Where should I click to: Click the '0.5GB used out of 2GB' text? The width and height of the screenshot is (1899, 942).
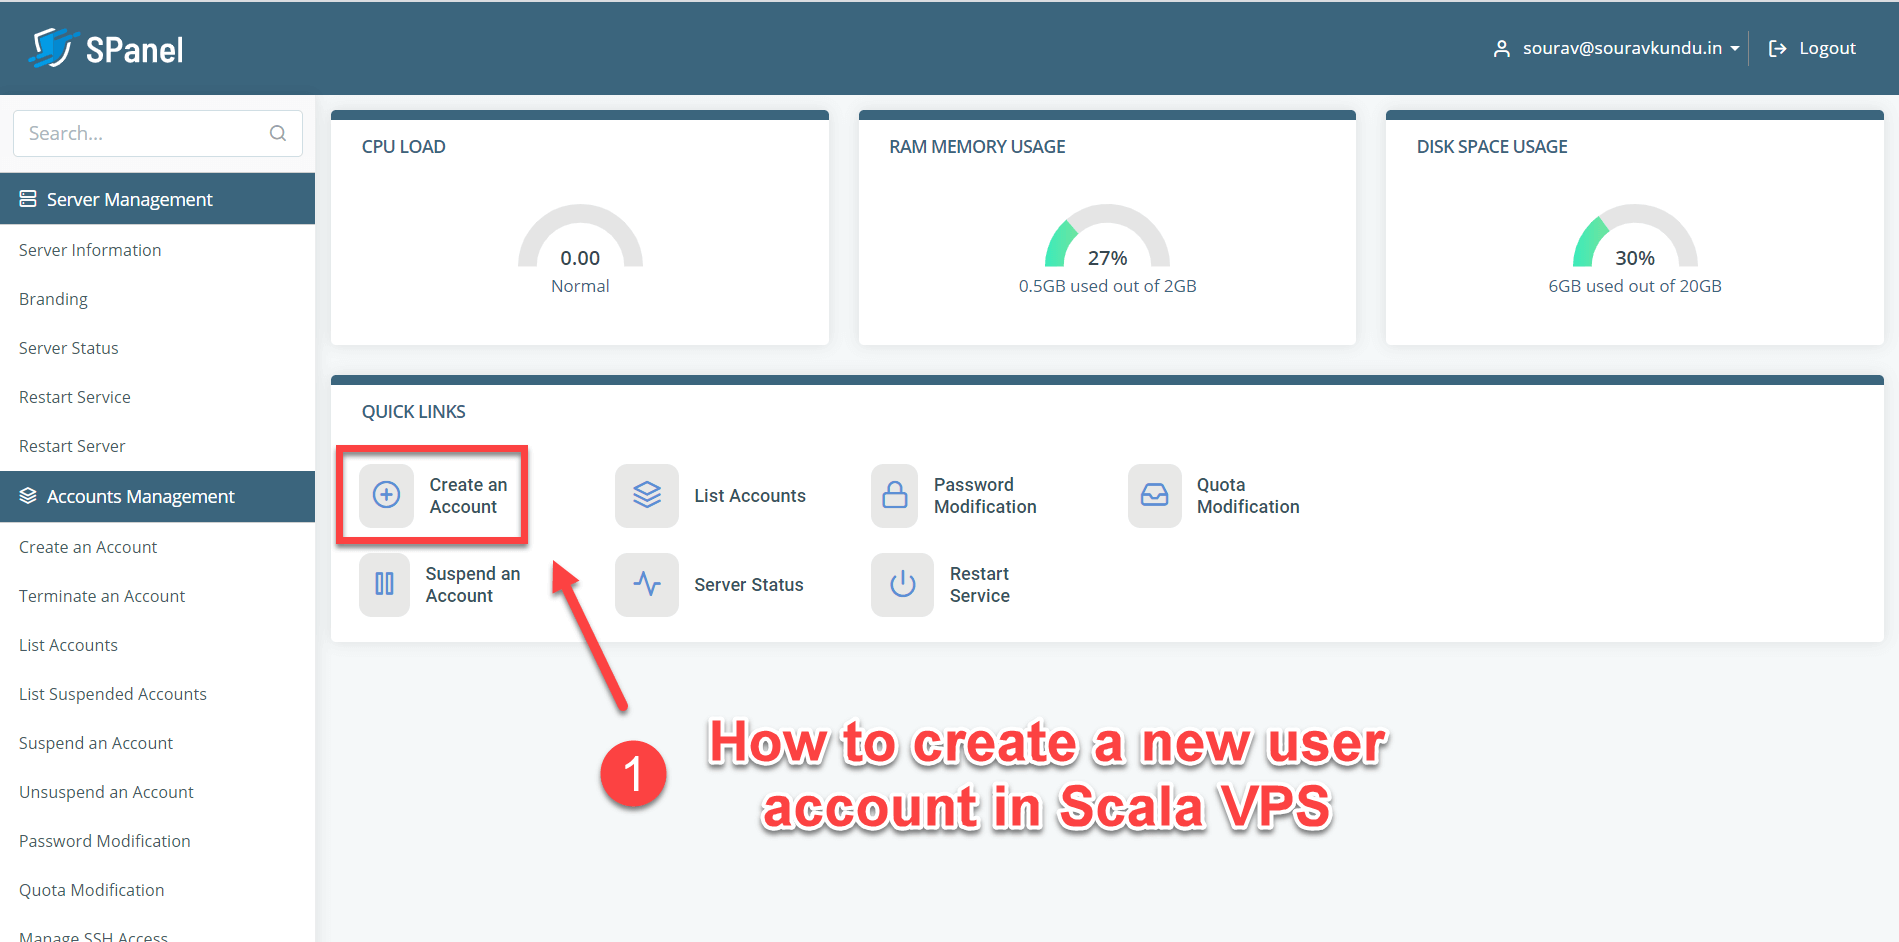pos(1107,286)
